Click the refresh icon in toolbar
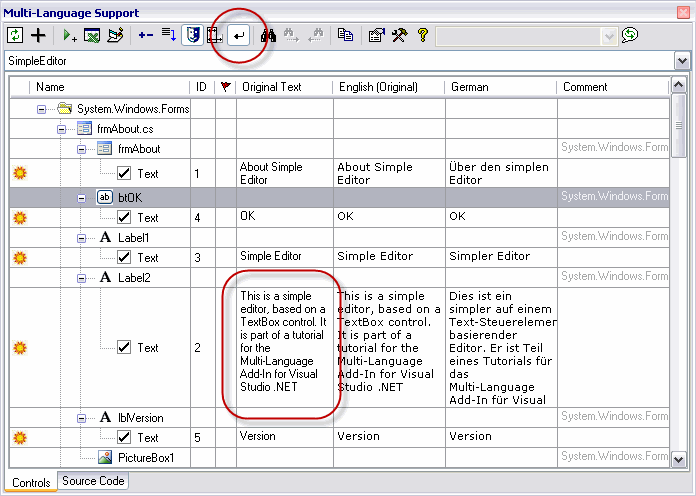The width and height of the screenshot is (696, 496). pyautogui.click(x=15, y=35)
